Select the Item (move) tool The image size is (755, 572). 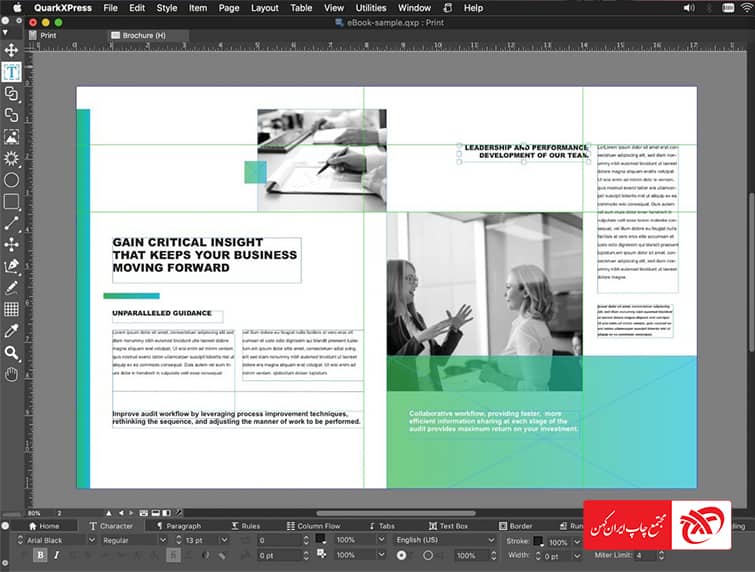click(x=11, y=50)
